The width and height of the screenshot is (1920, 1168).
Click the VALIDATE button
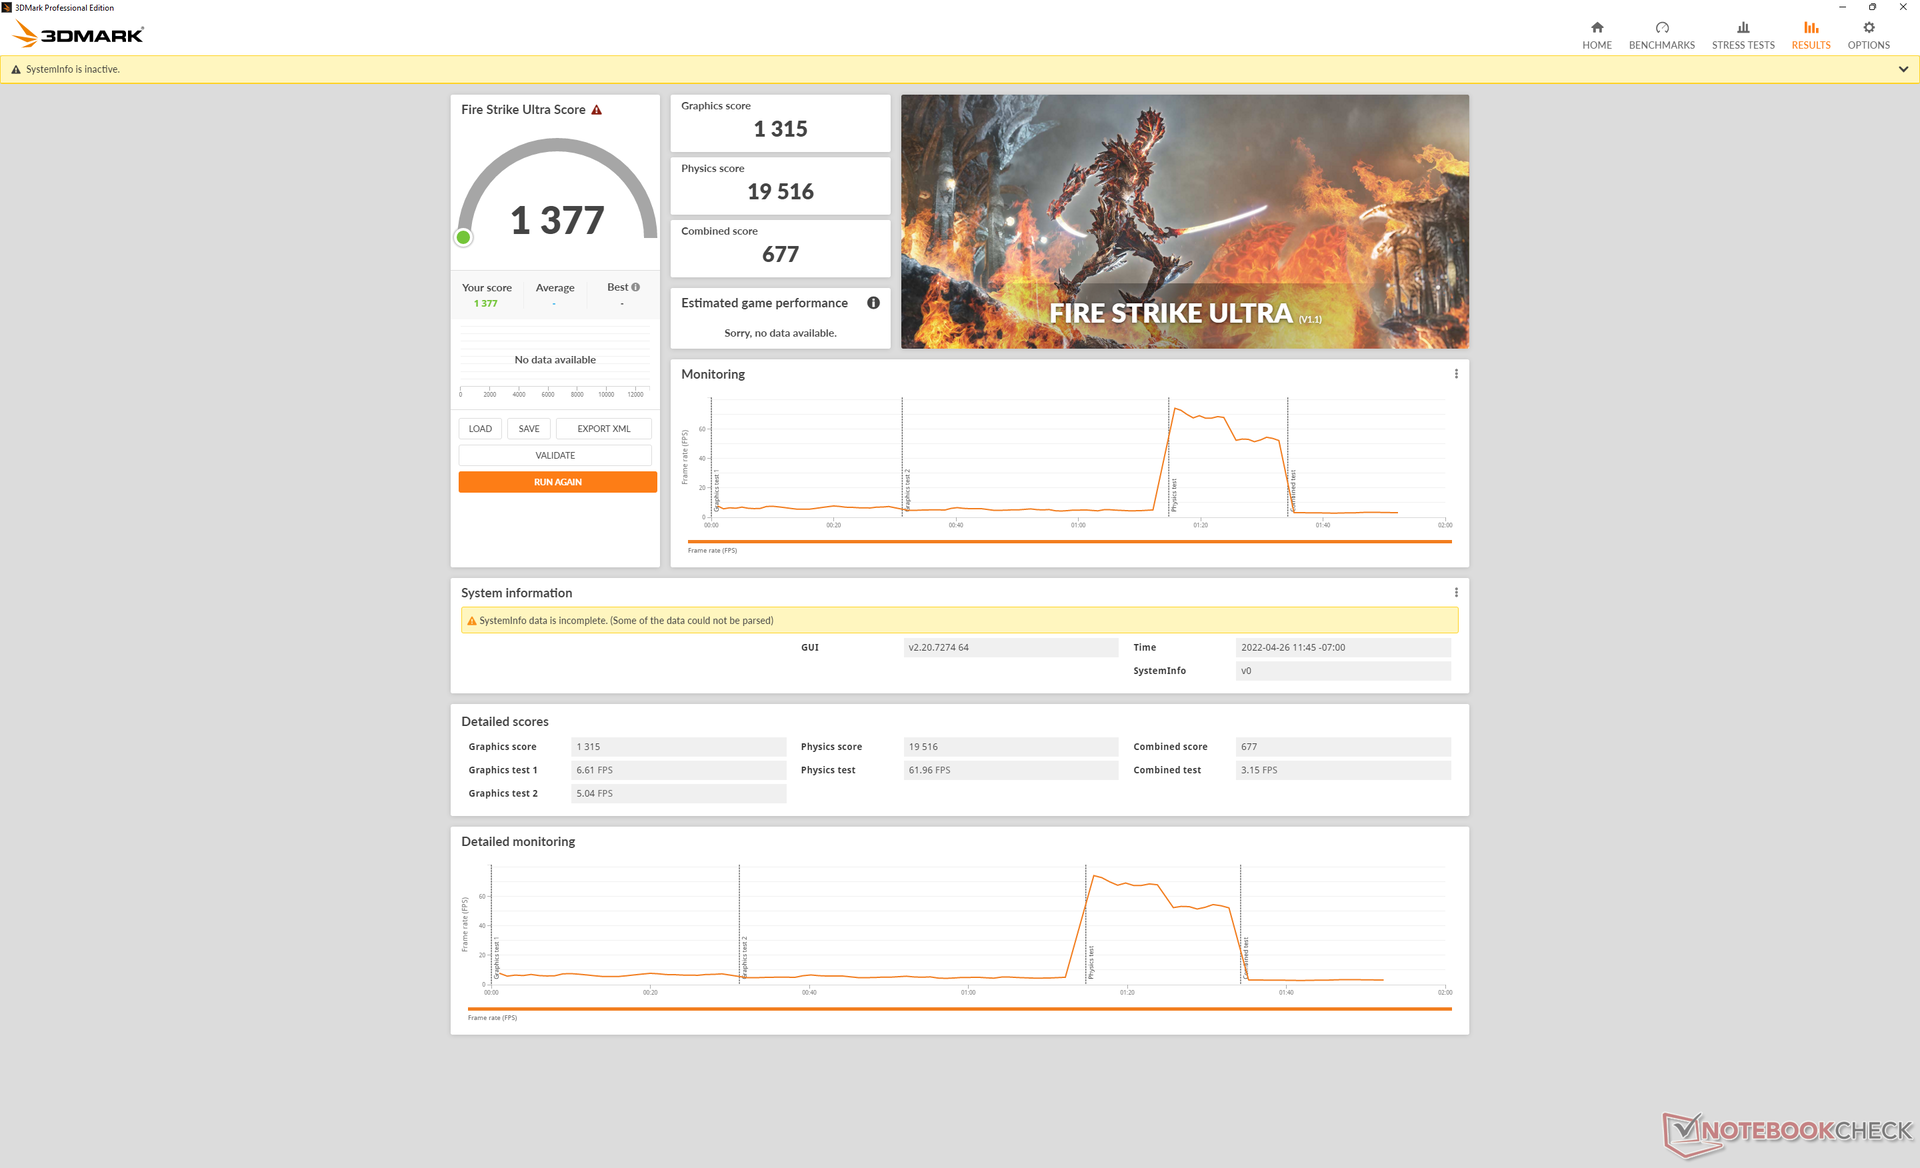pos(555,456)
